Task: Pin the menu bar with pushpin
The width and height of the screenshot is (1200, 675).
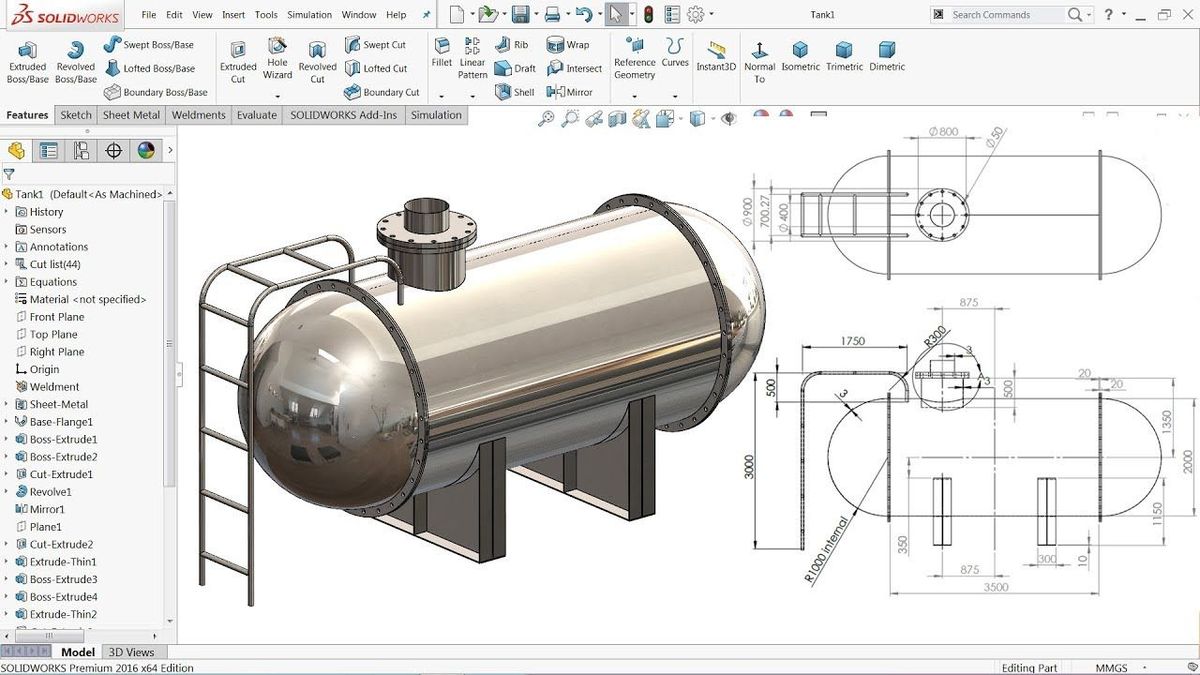Action: [x=427, y=15]
